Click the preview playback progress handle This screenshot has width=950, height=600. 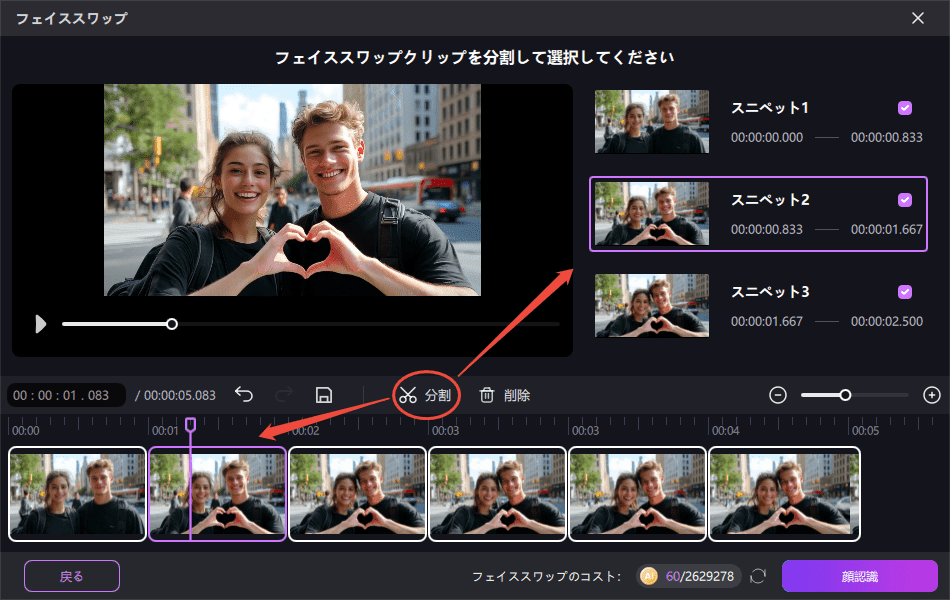tap(172, 324)
